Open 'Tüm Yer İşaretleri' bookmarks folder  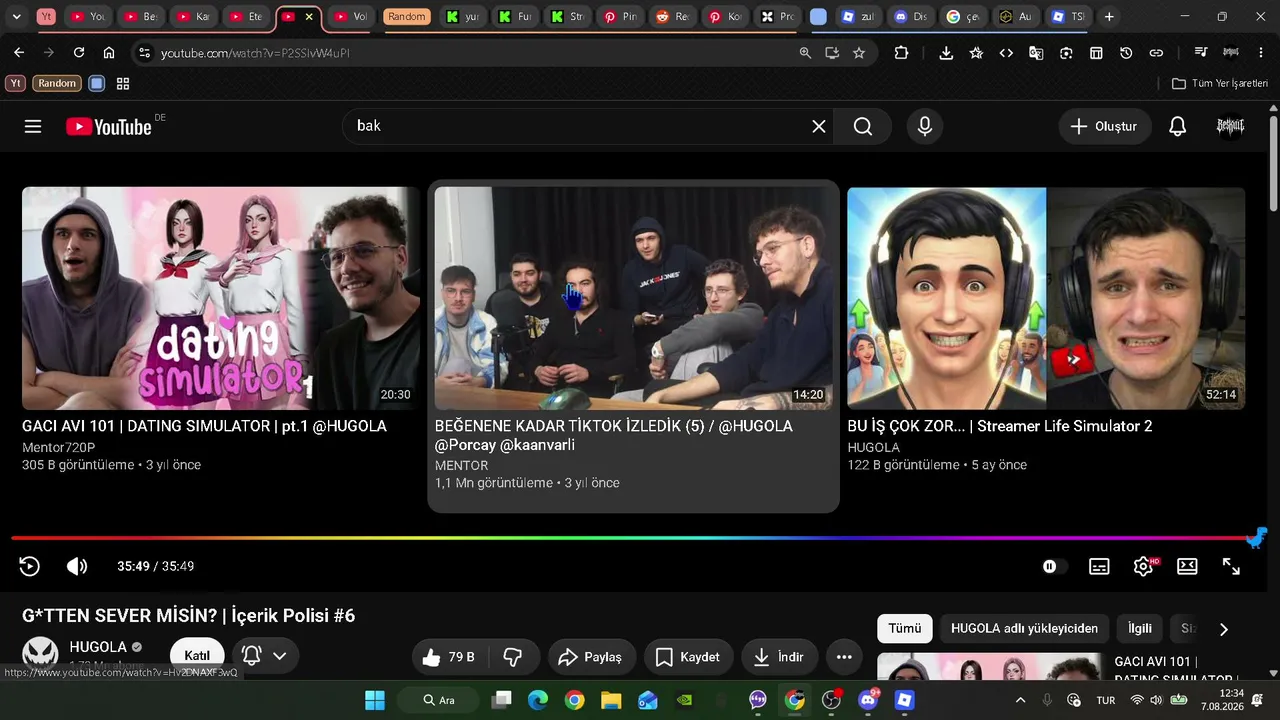click(1220, 84)
